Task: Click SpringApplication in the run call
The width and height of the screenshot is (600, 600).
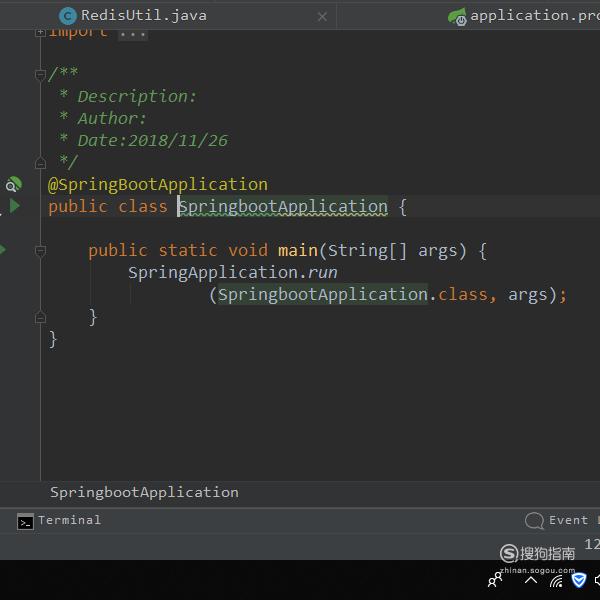Action: pyautogui.click(x=213, y=273)
